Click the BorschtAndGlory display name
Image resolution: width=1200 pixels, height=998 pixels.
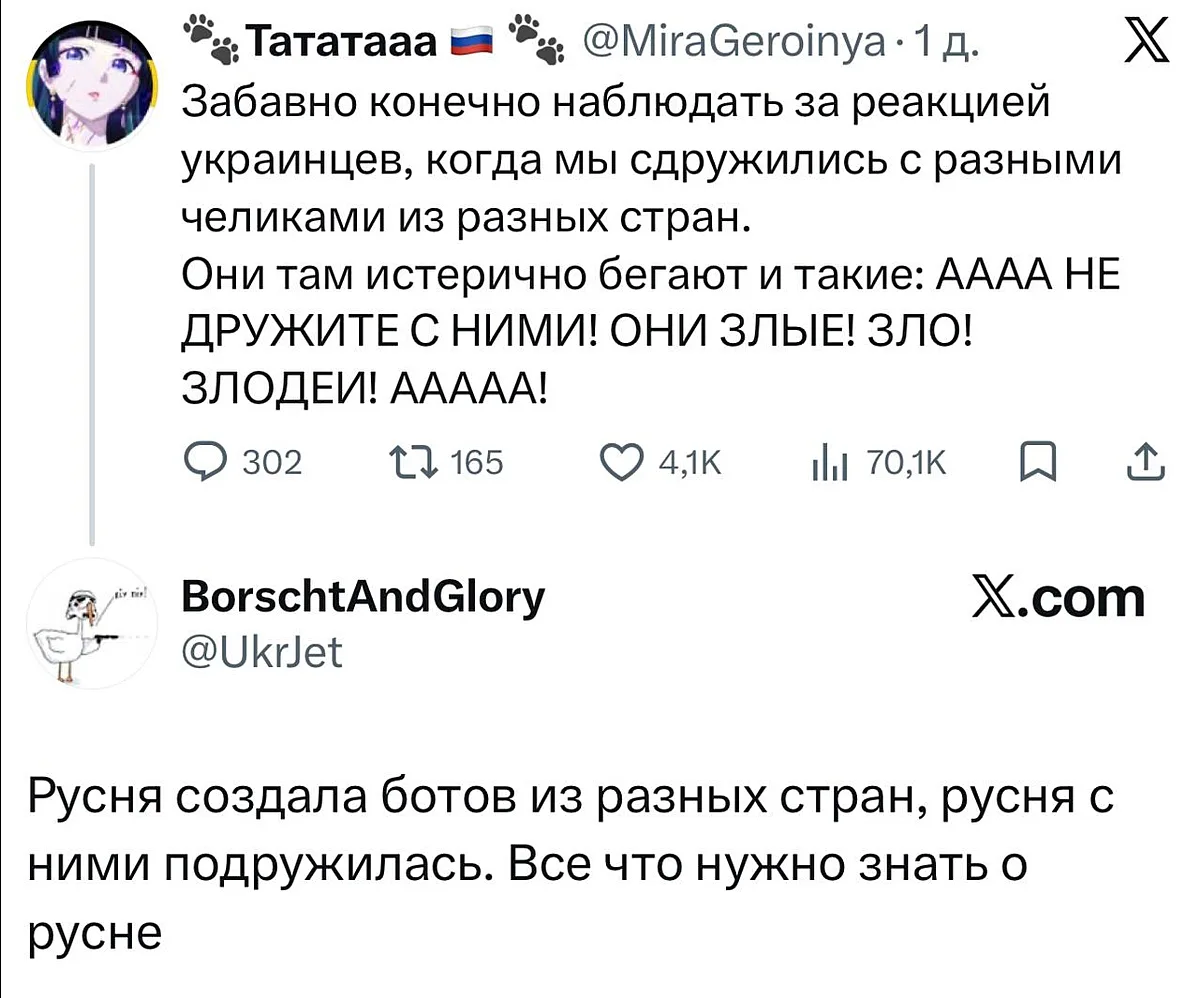pyautogui.click(x=364, y=599)
